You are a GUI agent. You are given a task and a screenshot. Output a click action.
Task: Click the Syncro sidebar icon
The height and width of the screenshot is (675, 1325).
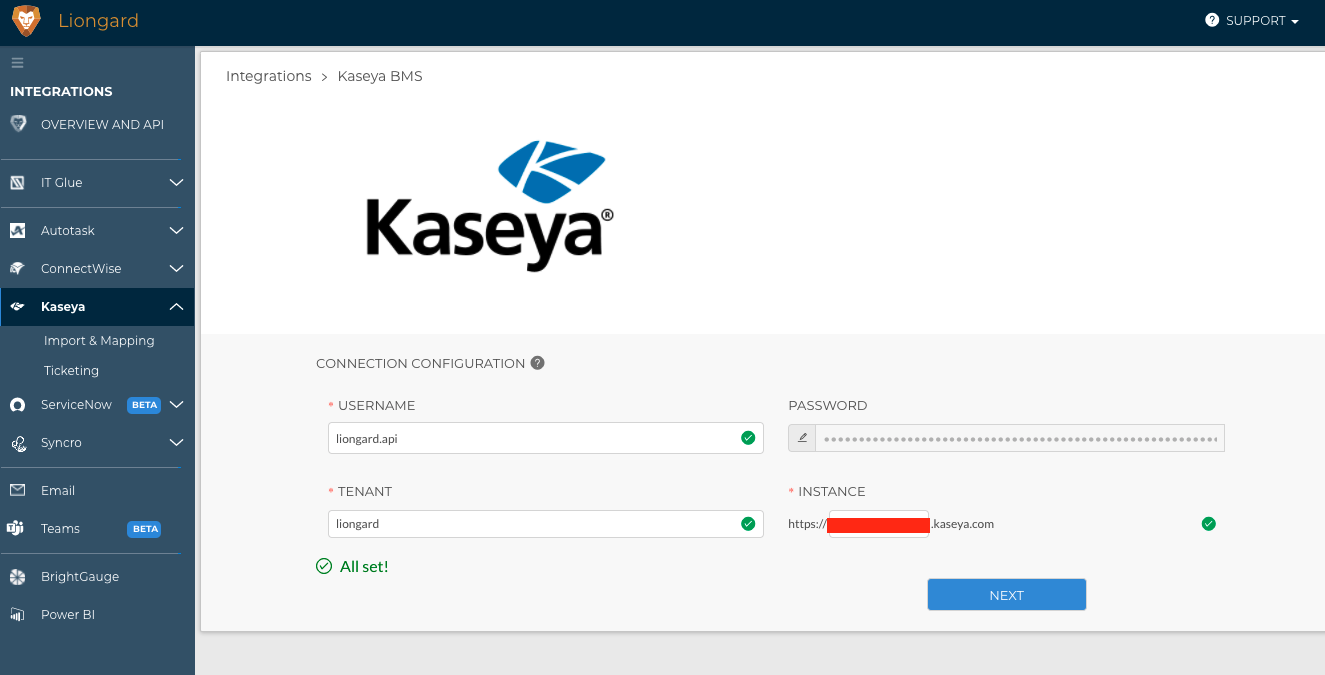(17, 443)
